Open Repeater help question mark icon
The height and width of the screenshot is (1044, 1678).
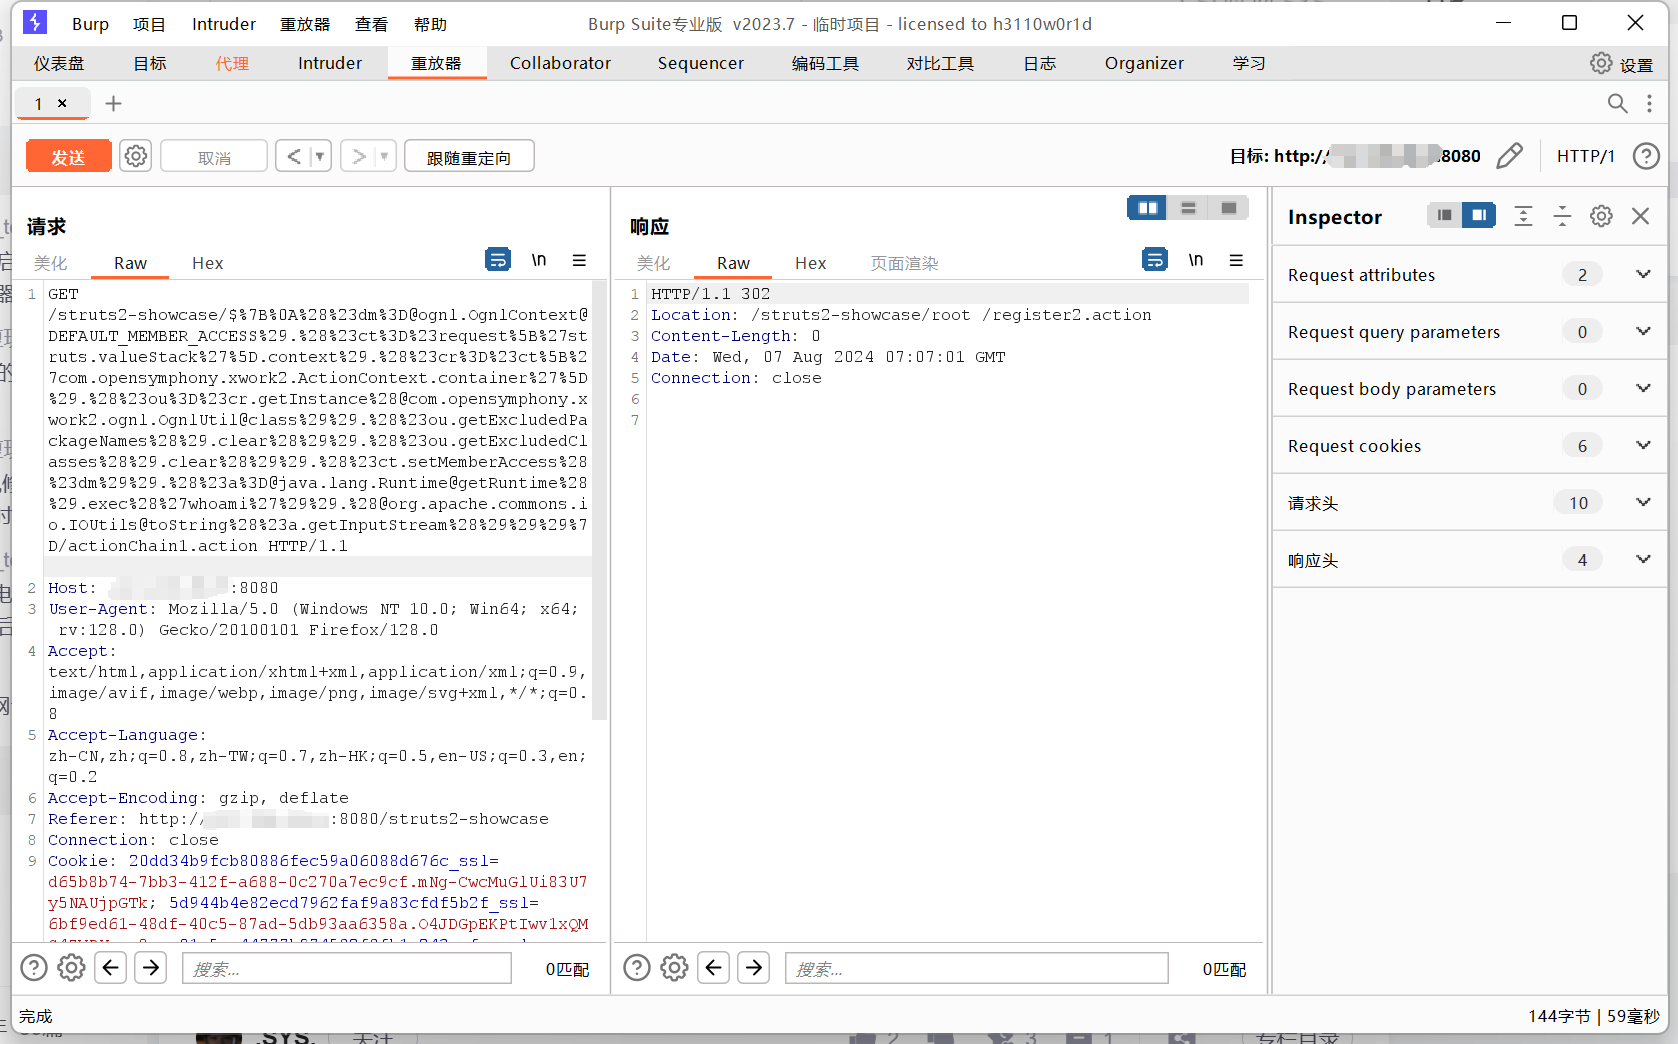pos(1646,156)
